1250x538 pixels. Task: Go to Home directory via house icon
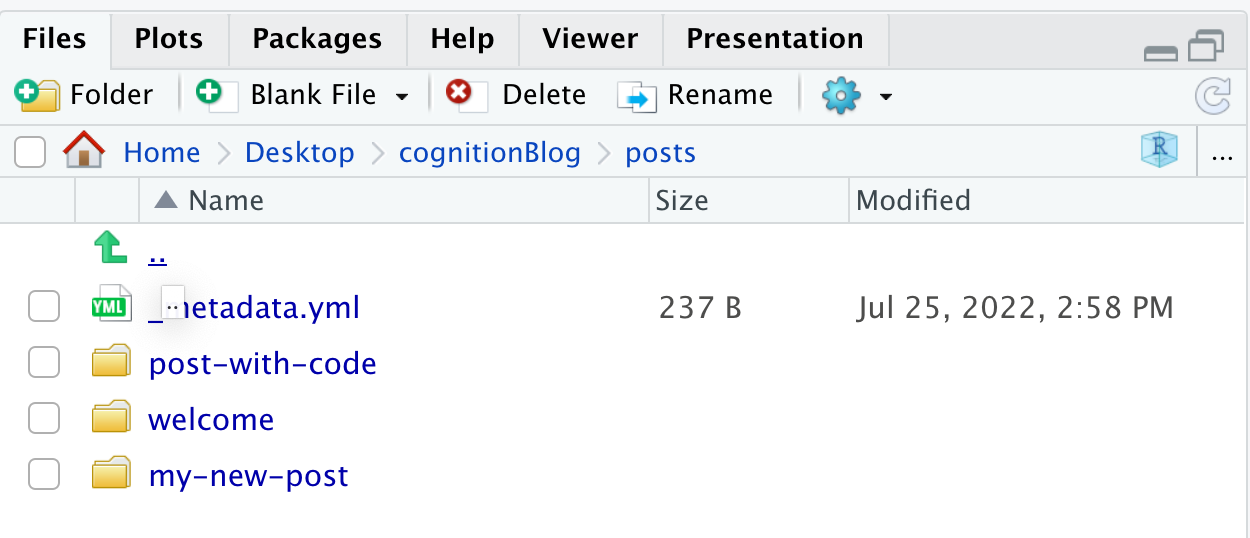[83, 152]
